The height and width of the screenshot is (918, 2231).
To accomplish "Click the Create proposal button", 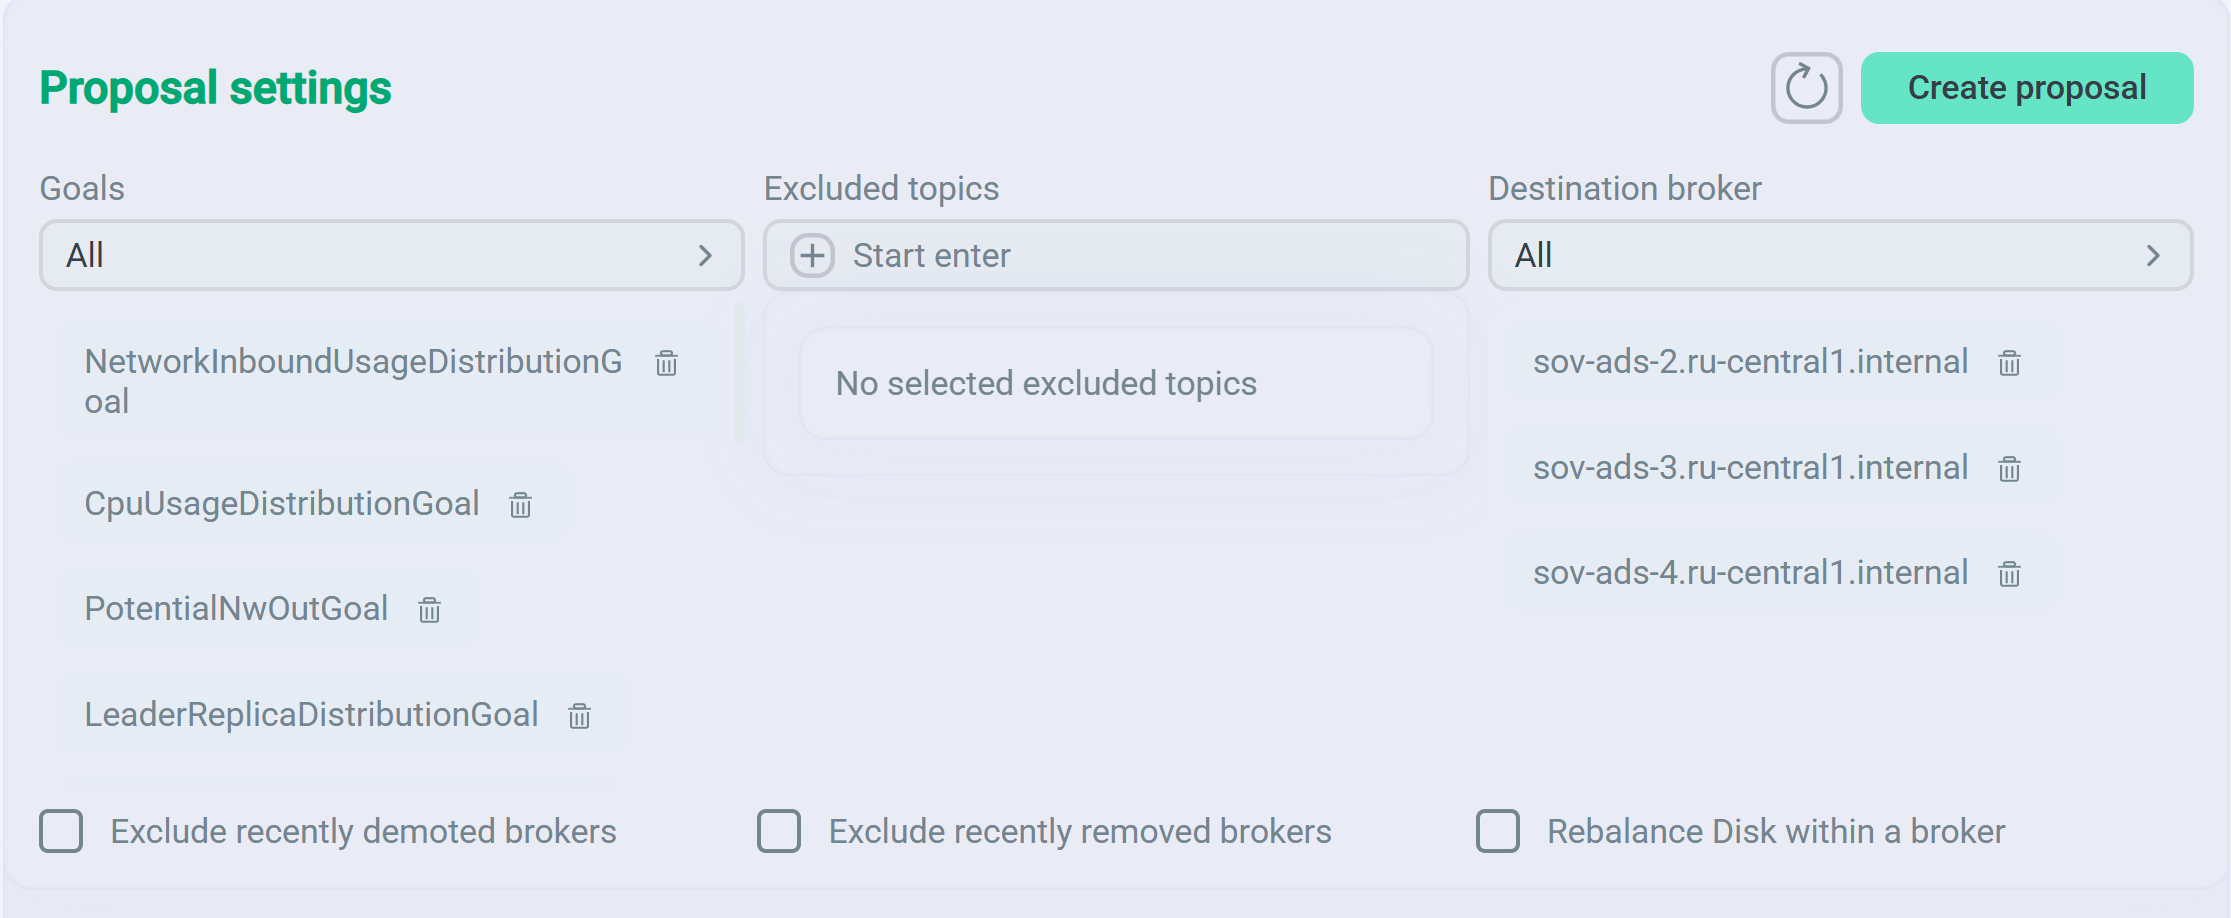I will 2026,87.
